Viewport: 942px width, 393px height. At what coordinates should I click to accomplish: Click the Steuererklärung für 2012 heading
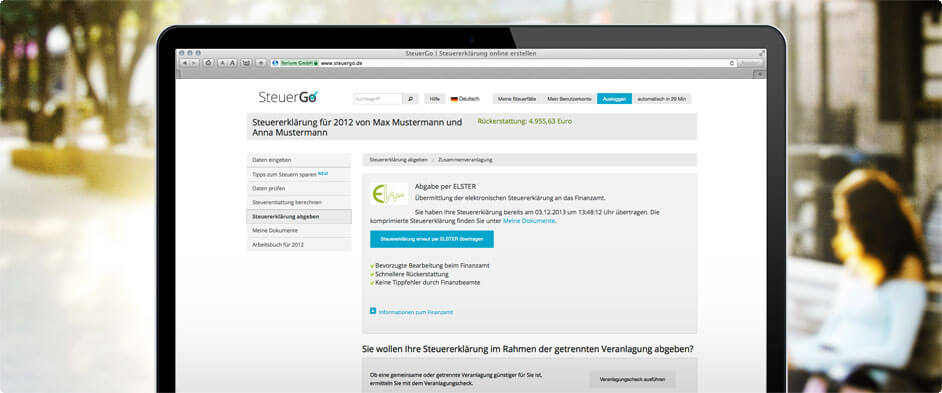(x=357, y=127)
